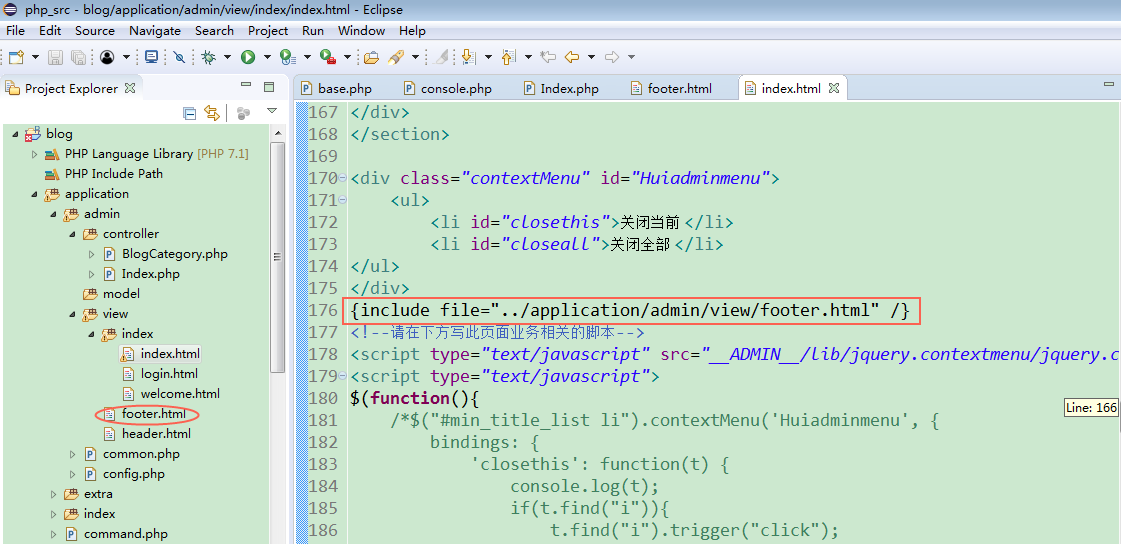
Task: Collapse the blog project node
Action: [16, 134]
